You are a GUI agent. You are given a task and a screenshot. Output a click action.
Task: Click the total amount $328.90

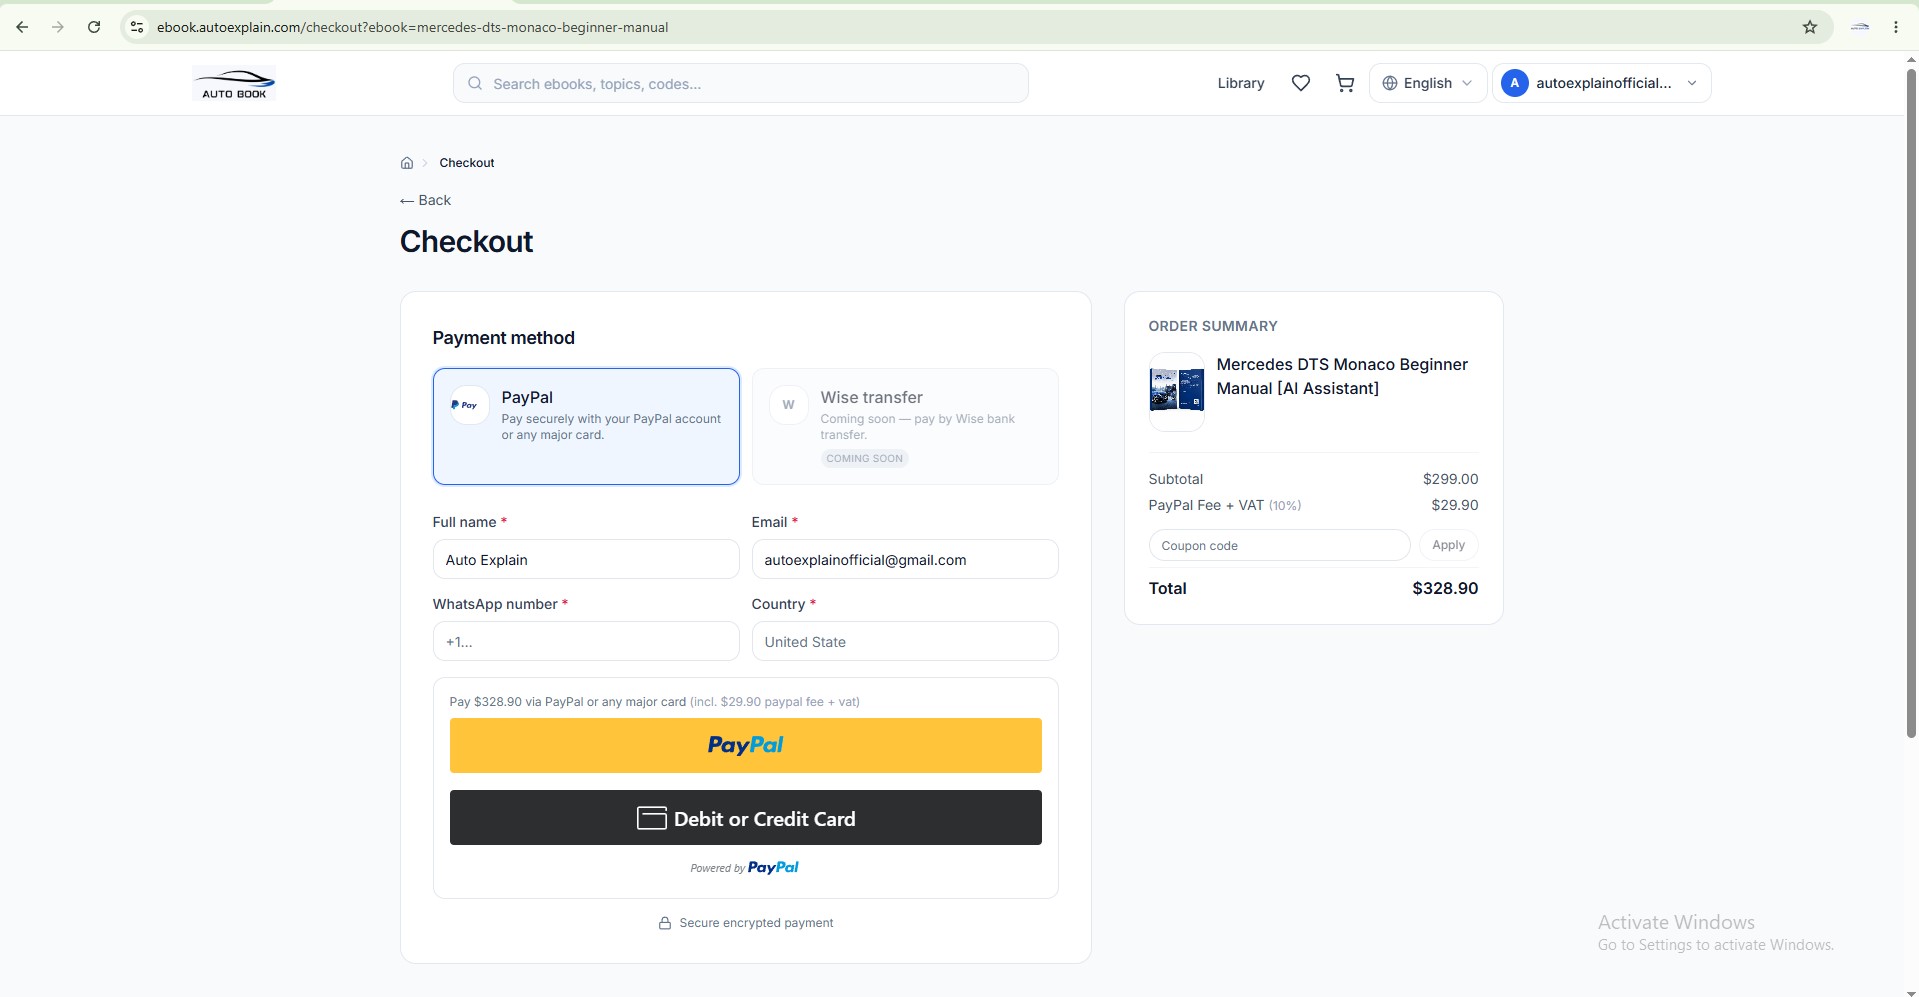coord(1445,588)
